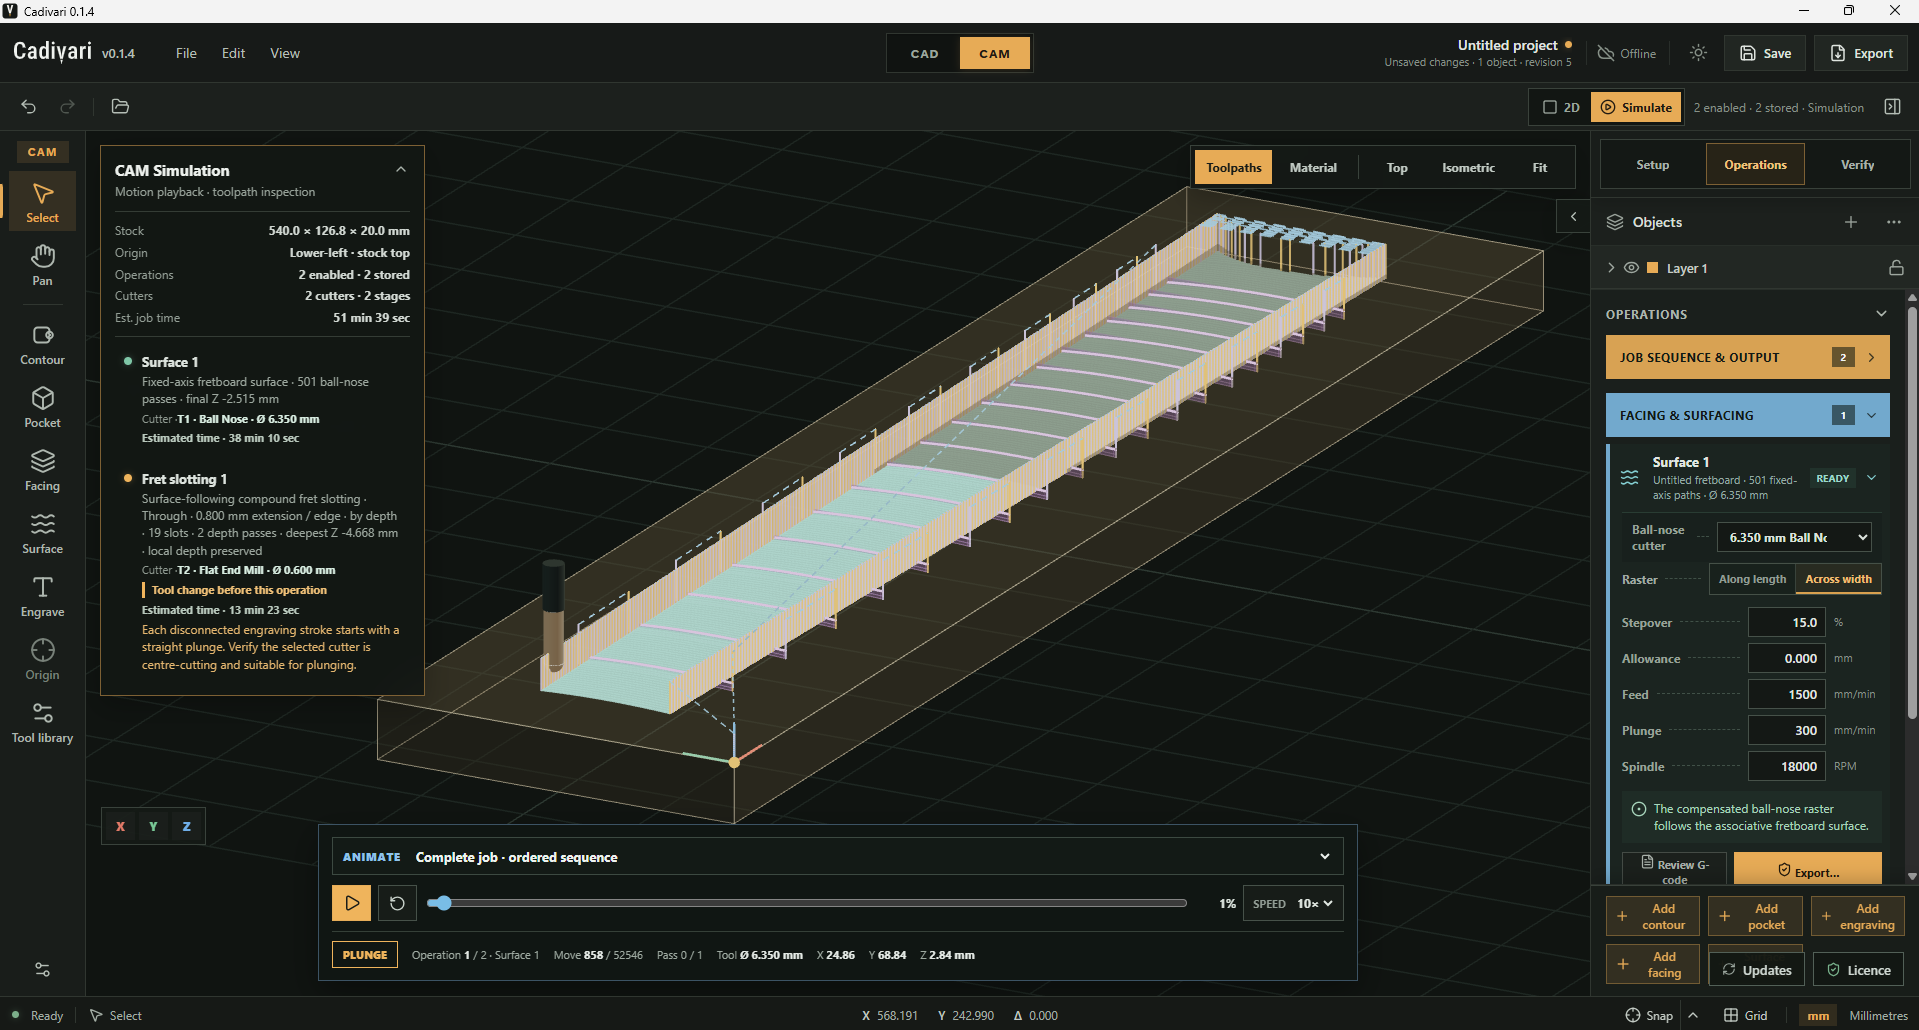The image size is (1919, 1030).
Task: Open the Edit menu
Action: [x=233, y=53]
